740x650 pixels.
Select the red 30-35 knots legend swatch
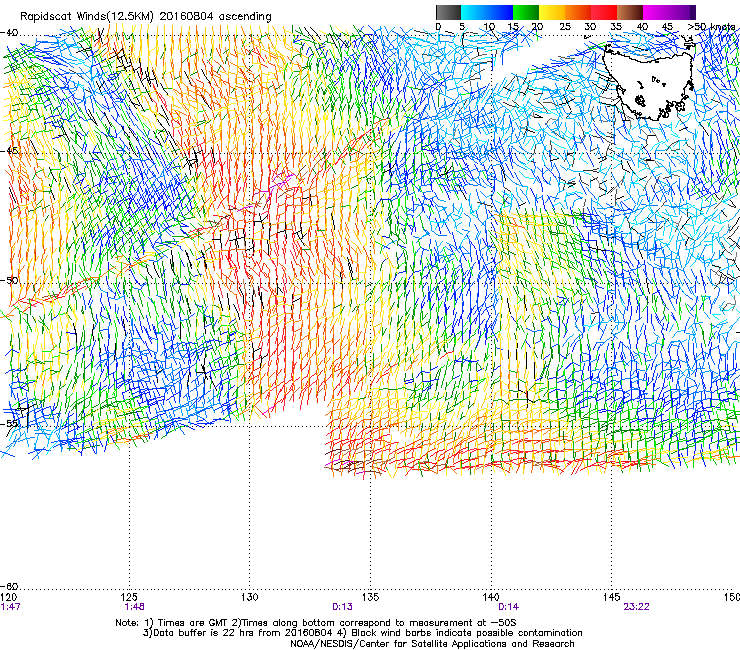point(604,12)
